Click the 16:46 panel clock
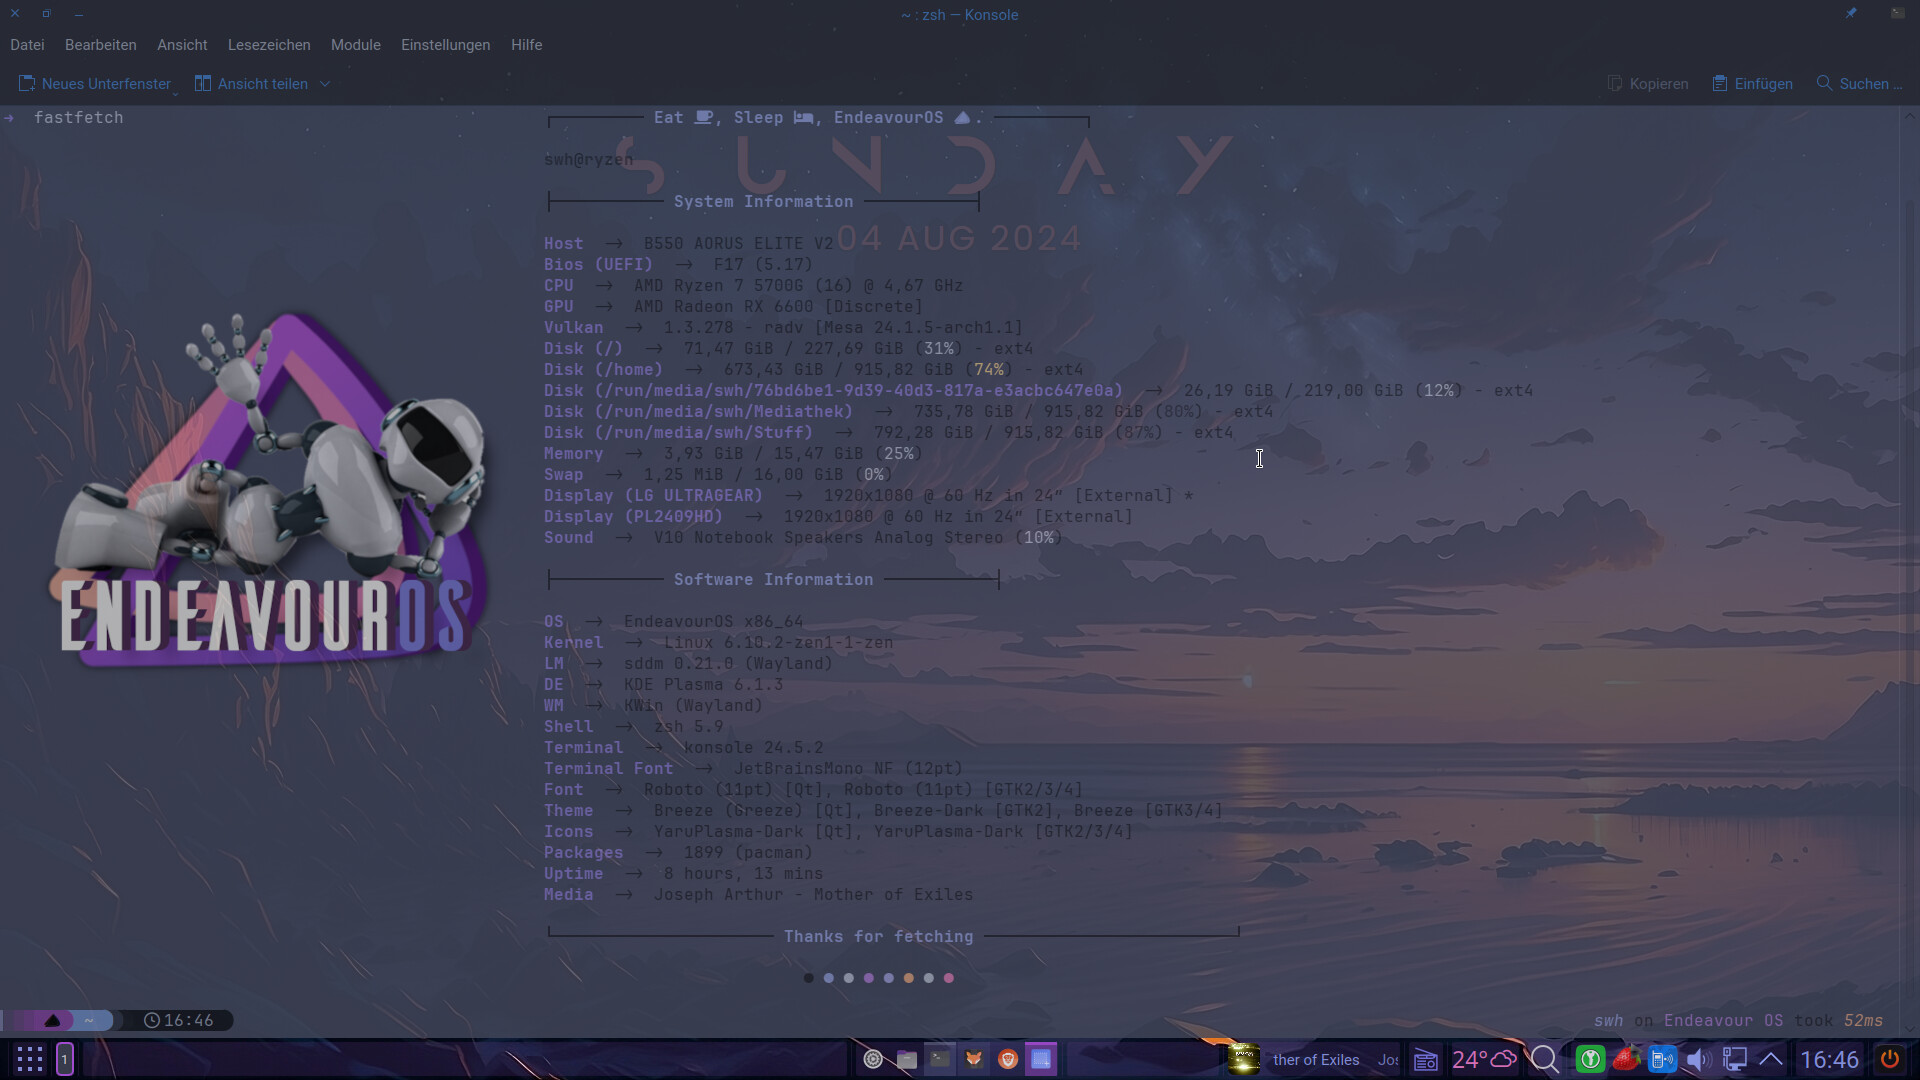This screenshot has width=1920, height=1080. point(1829,1060)
